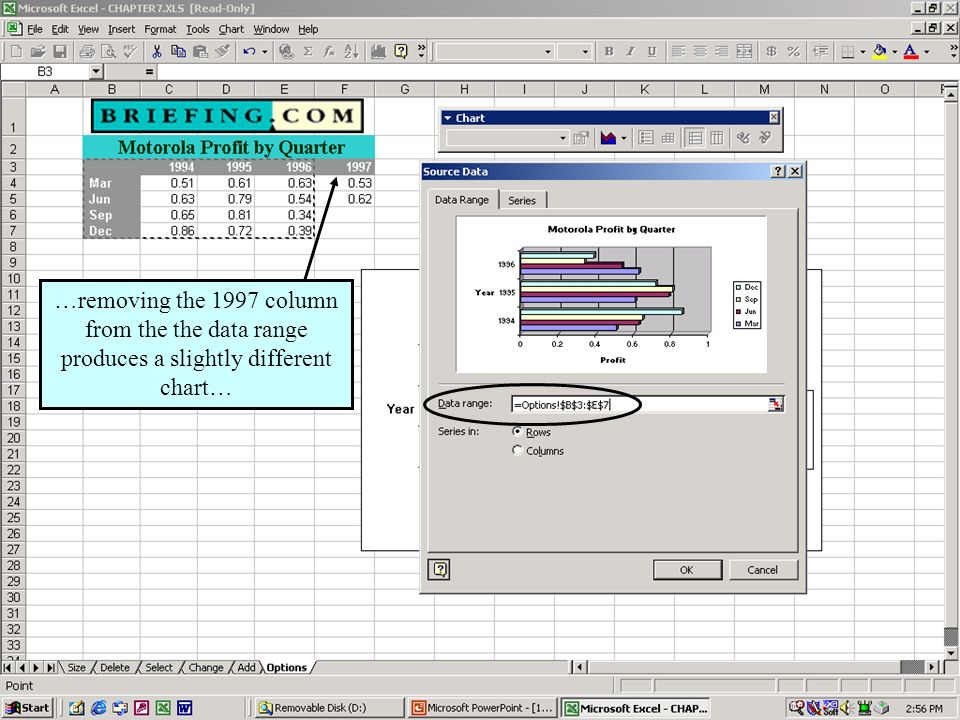Open the Chart menu
Viewport: 960px width, 720px height.
[231, 29]
